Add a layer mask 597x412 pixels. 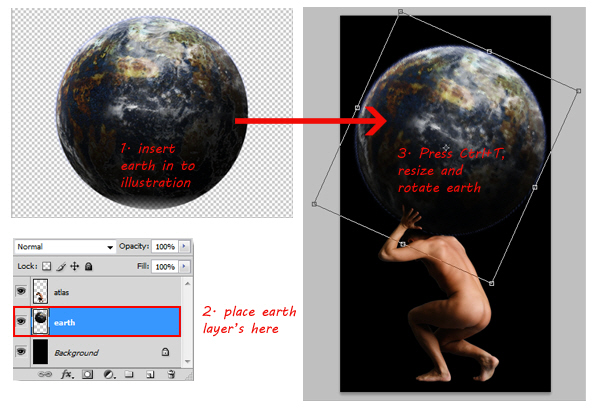(x=88, y=374)
